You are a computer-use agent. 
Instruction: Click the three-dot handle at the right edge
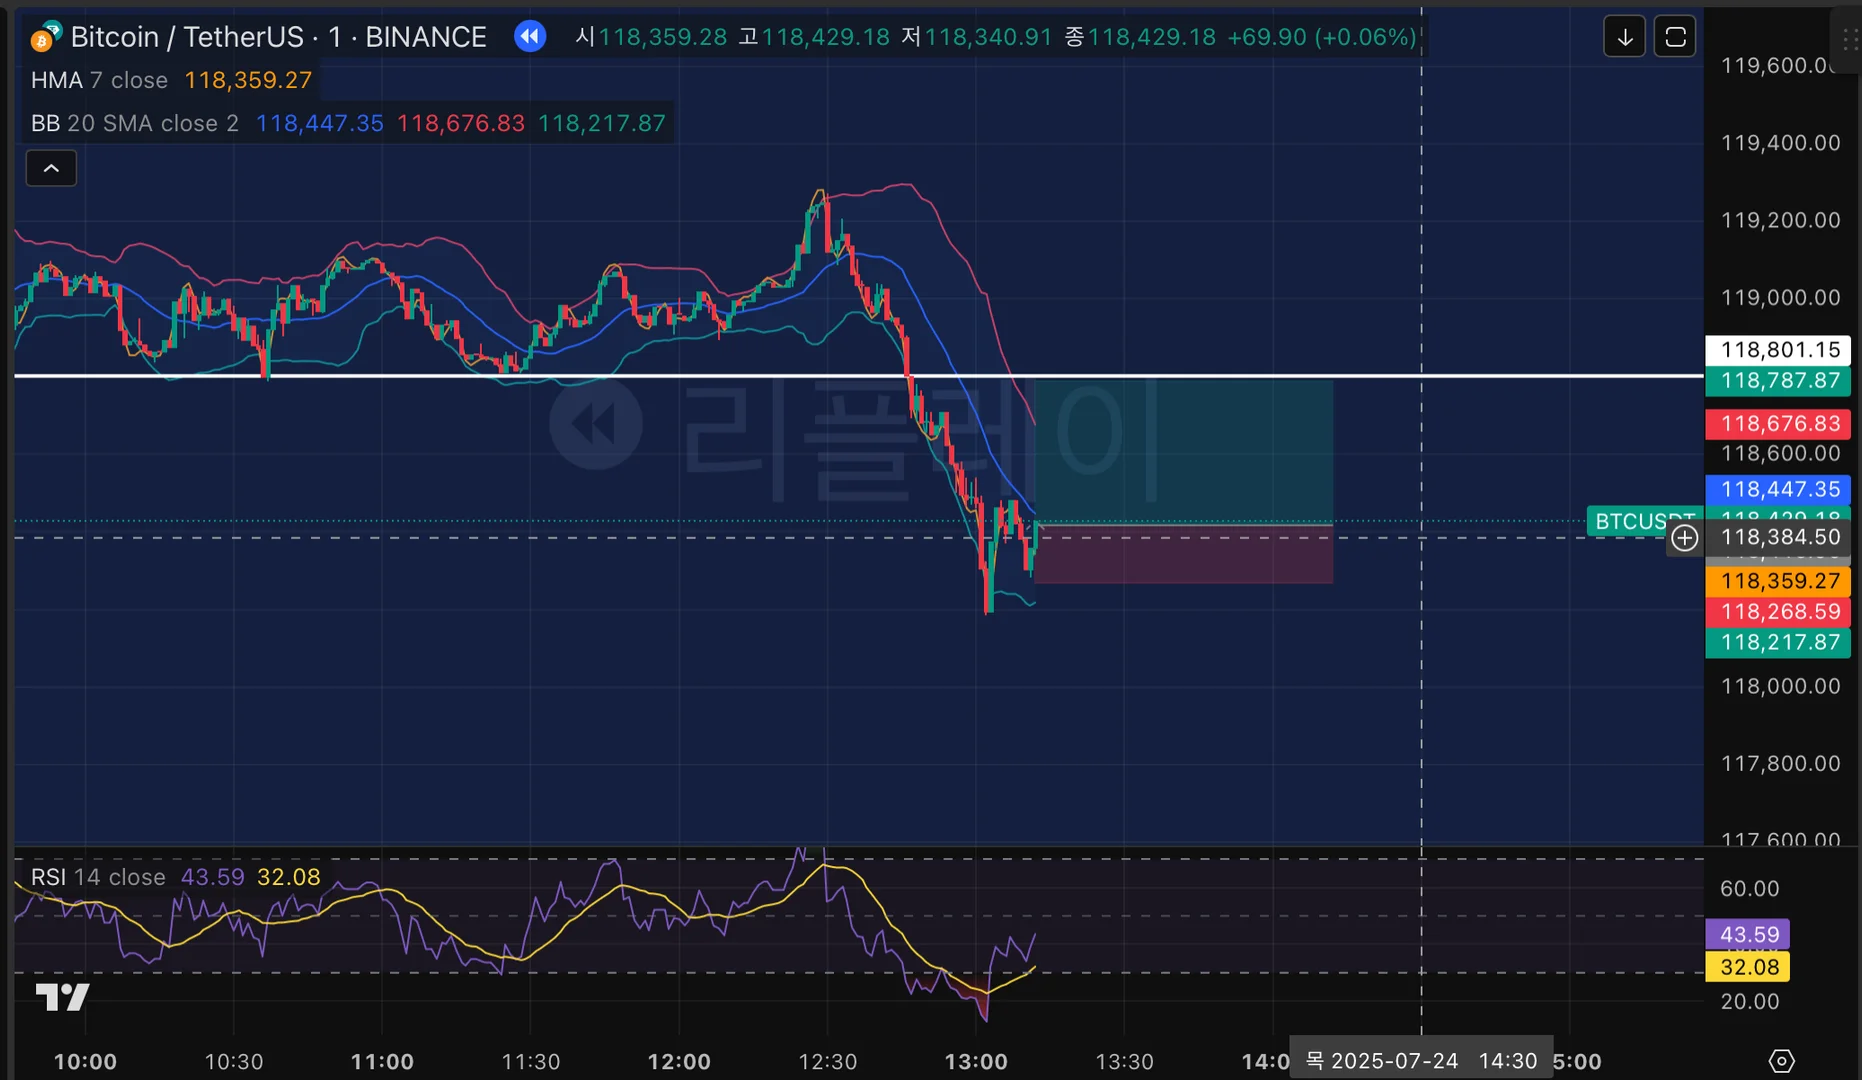click(x=1850, y=40)
